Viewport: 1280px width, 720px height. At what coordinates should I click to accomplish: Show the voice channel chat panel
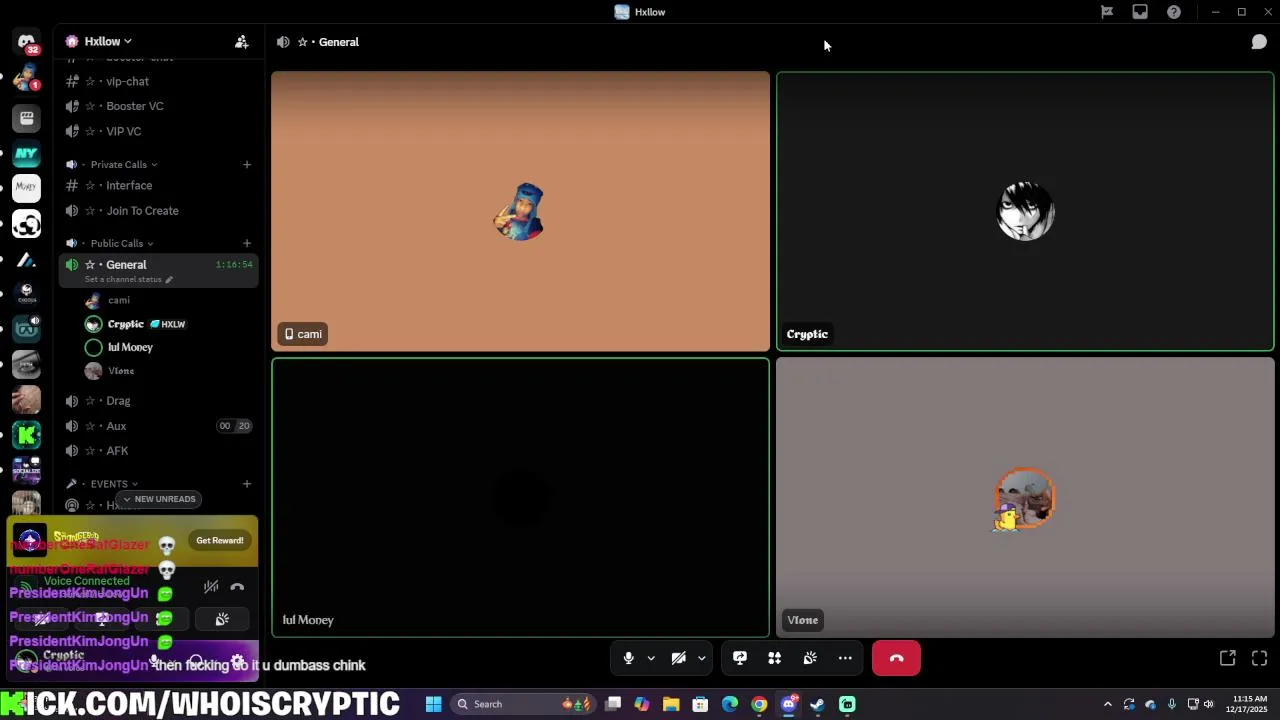tap(1259, 42)
